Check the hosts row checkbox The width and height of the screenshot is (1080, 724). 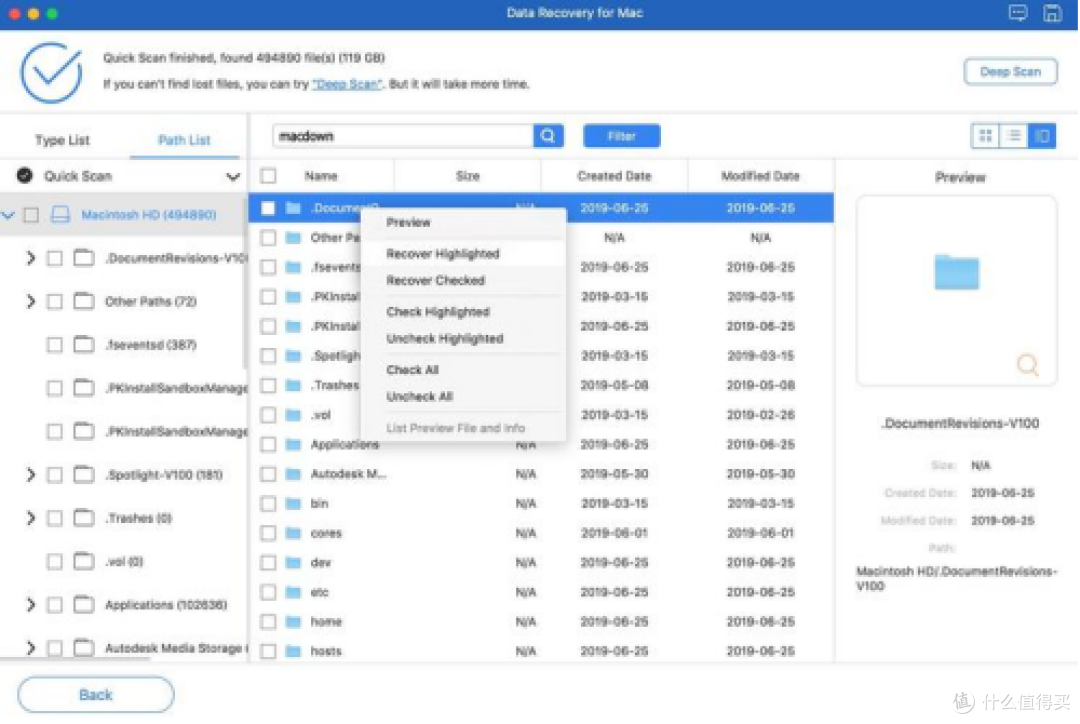[x=269, y=651]
